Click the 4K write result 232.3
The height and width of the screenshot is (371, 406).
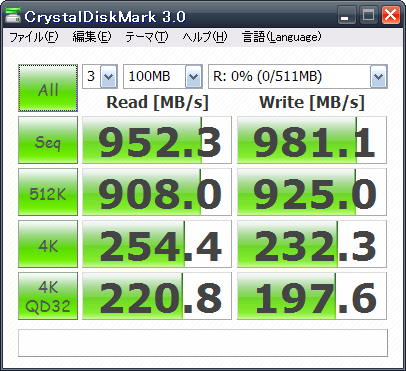pos(312,244)
